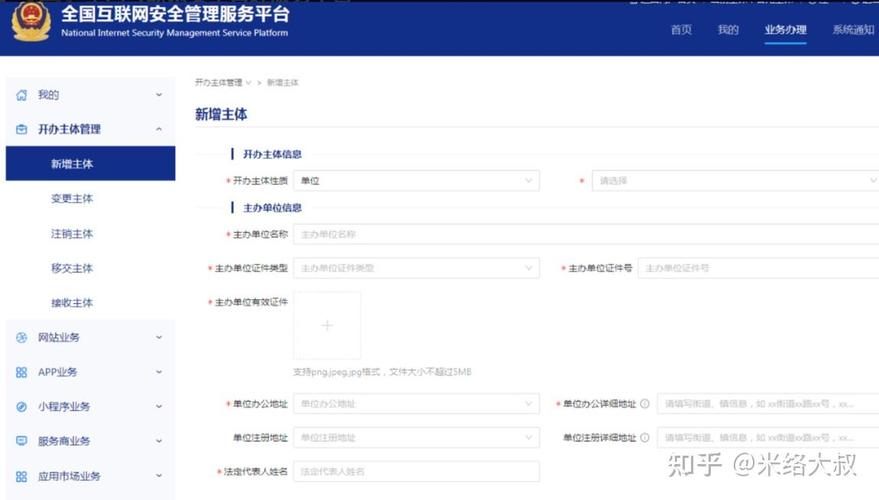
Task: Click the 应用市场业务 grid icon
Action: click(x=21, y=476)
